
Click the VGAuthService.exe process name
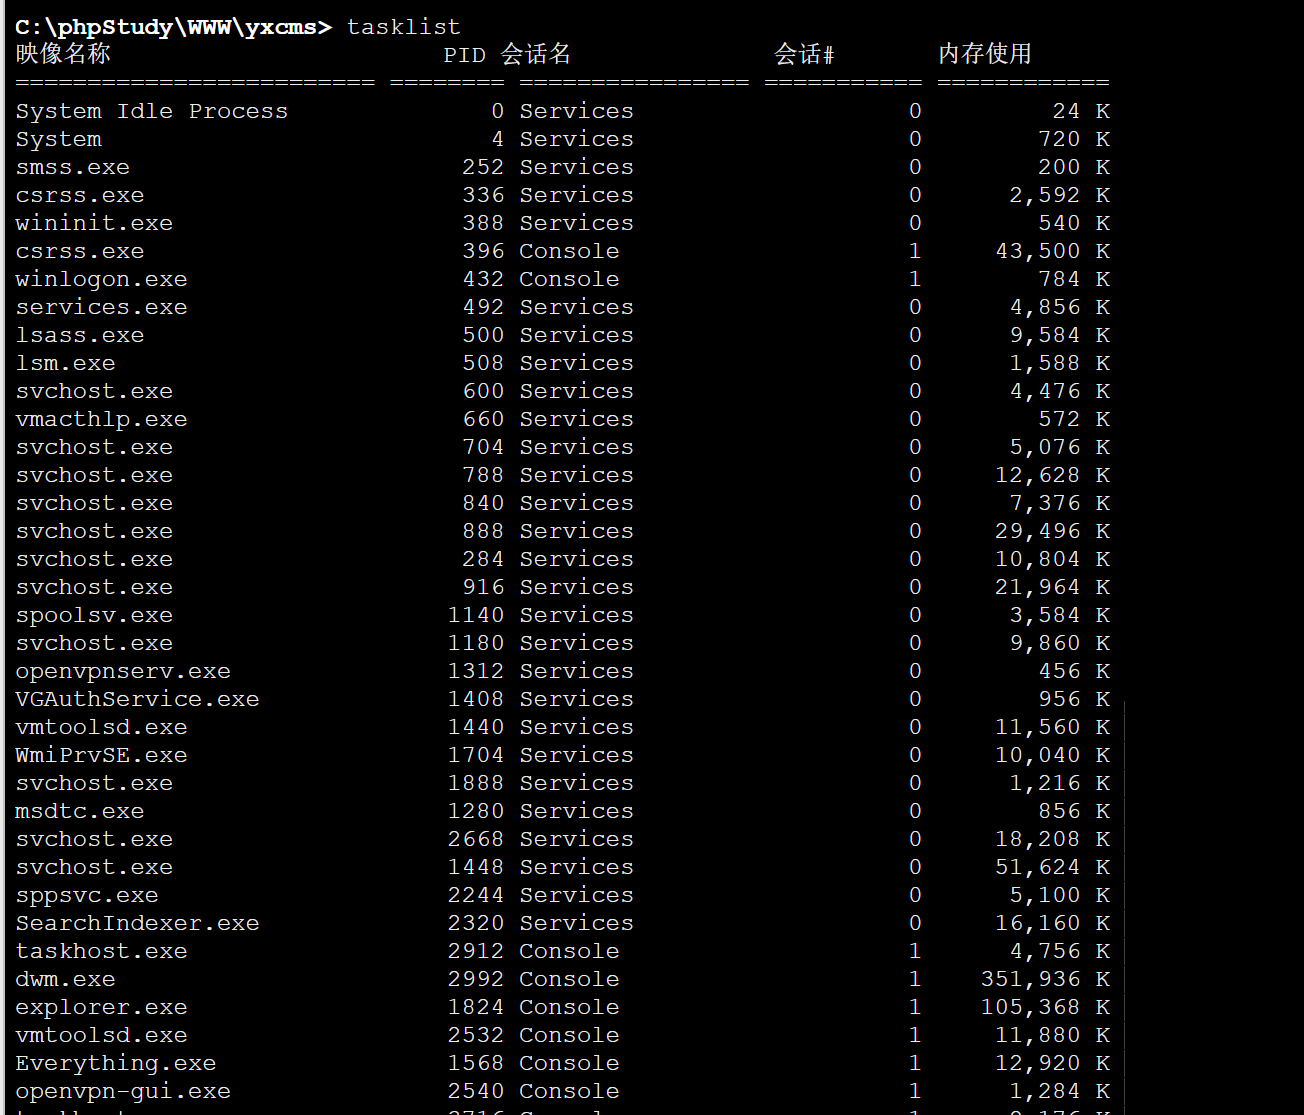click(137, 699)
